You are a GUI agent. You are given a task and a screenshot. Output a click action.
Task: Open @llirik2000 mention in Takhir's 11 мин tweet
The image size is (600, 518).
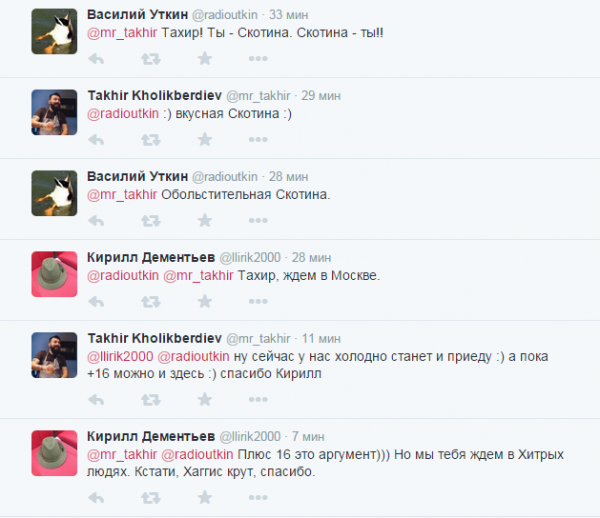[x=120, y=357]
